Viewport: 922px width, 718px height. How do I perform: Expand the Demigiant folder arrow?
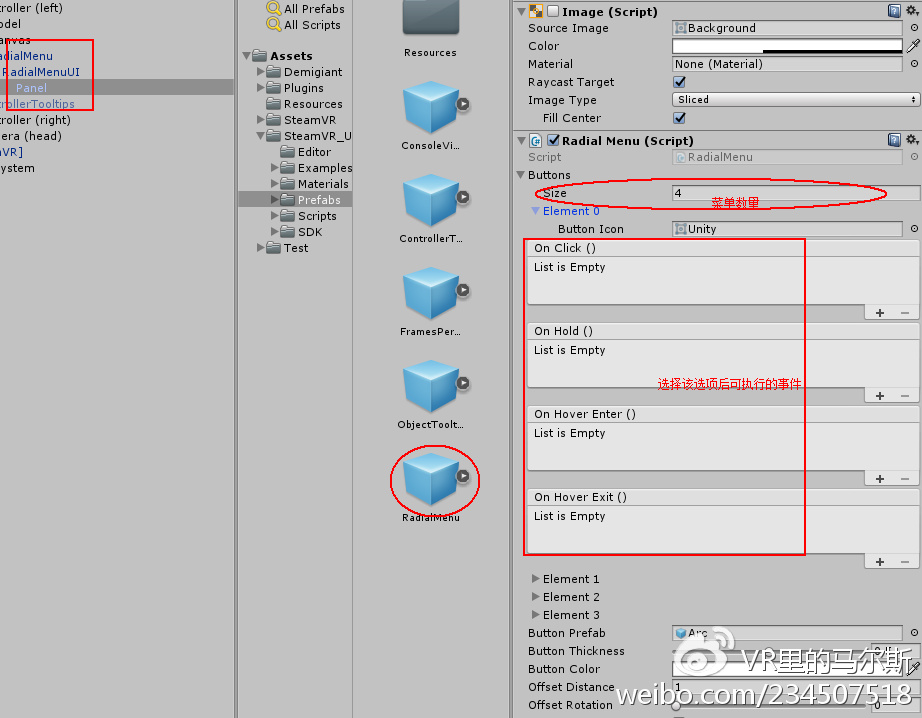click(260, 71)
